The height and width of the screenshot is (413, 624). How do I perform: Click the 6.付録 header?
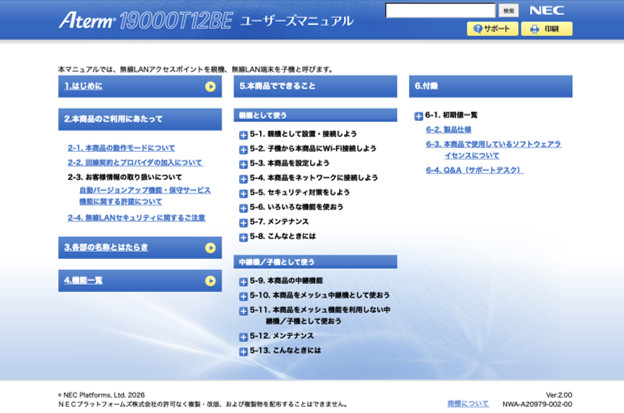click(x=490, y=86)
